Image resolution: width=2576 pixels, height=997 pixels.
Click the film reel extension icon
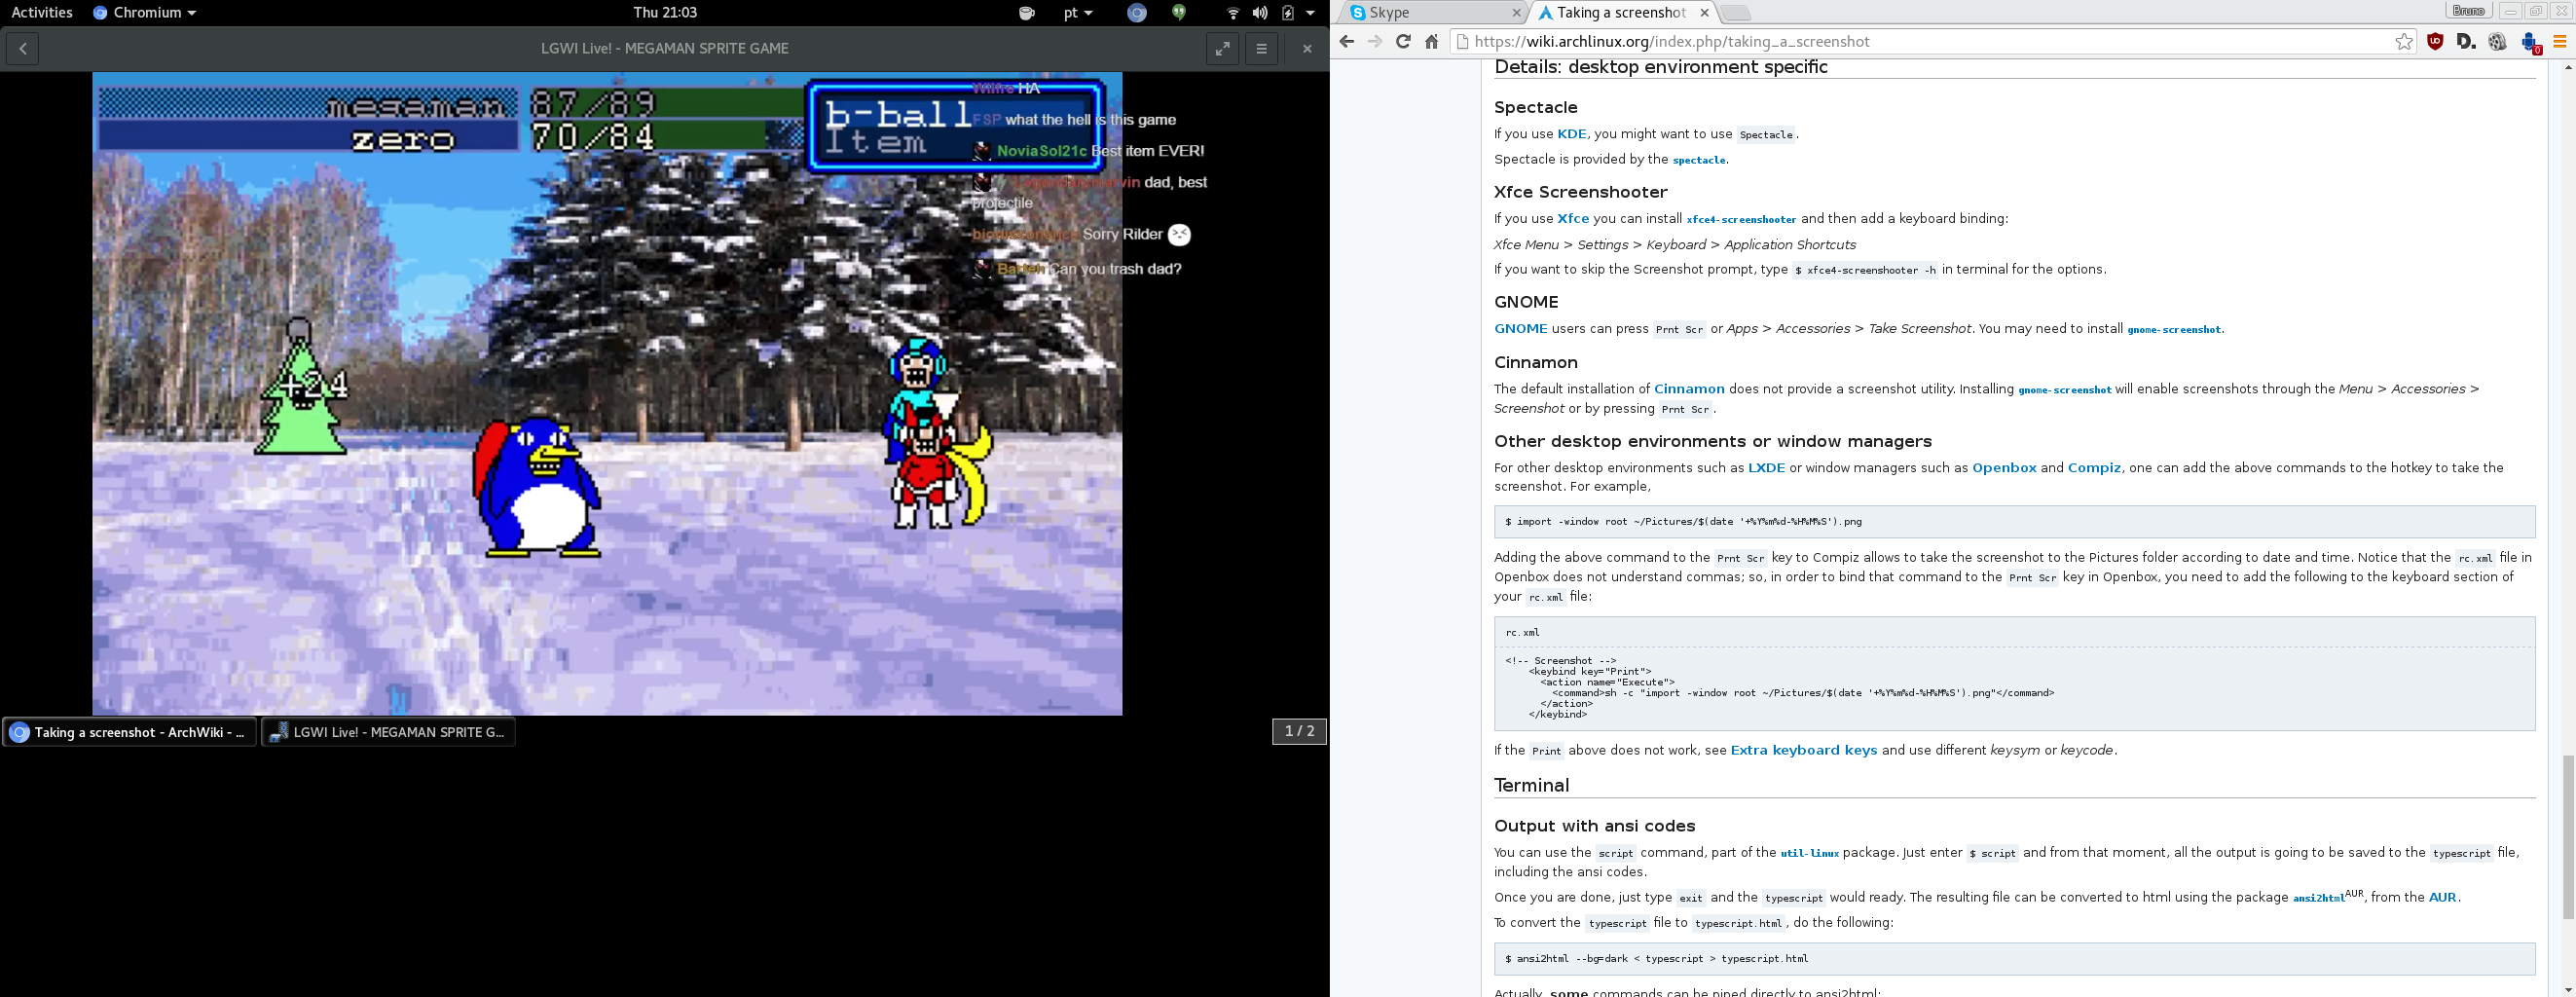click(2497, 42)
